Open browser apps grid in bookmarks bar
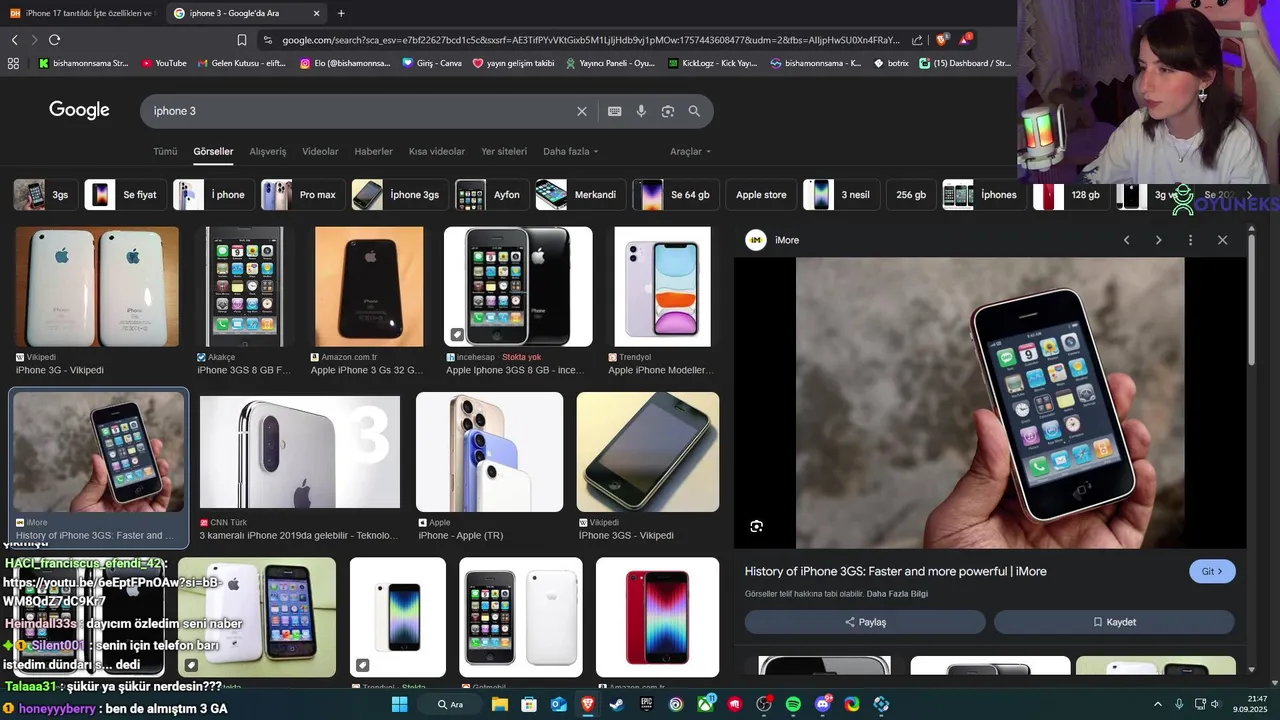 [x=13, y=63]
